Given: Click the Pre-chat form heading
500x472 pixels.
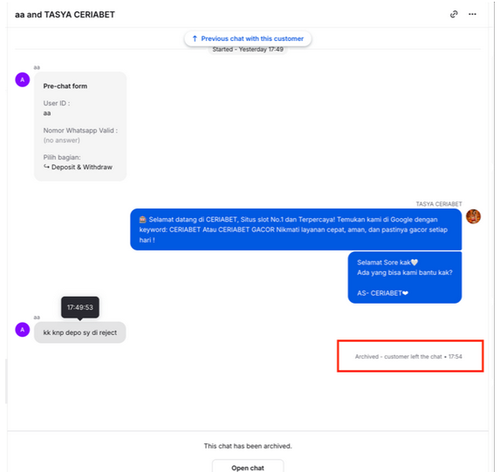Looking at the screenshot, I should tap(65, 86).
